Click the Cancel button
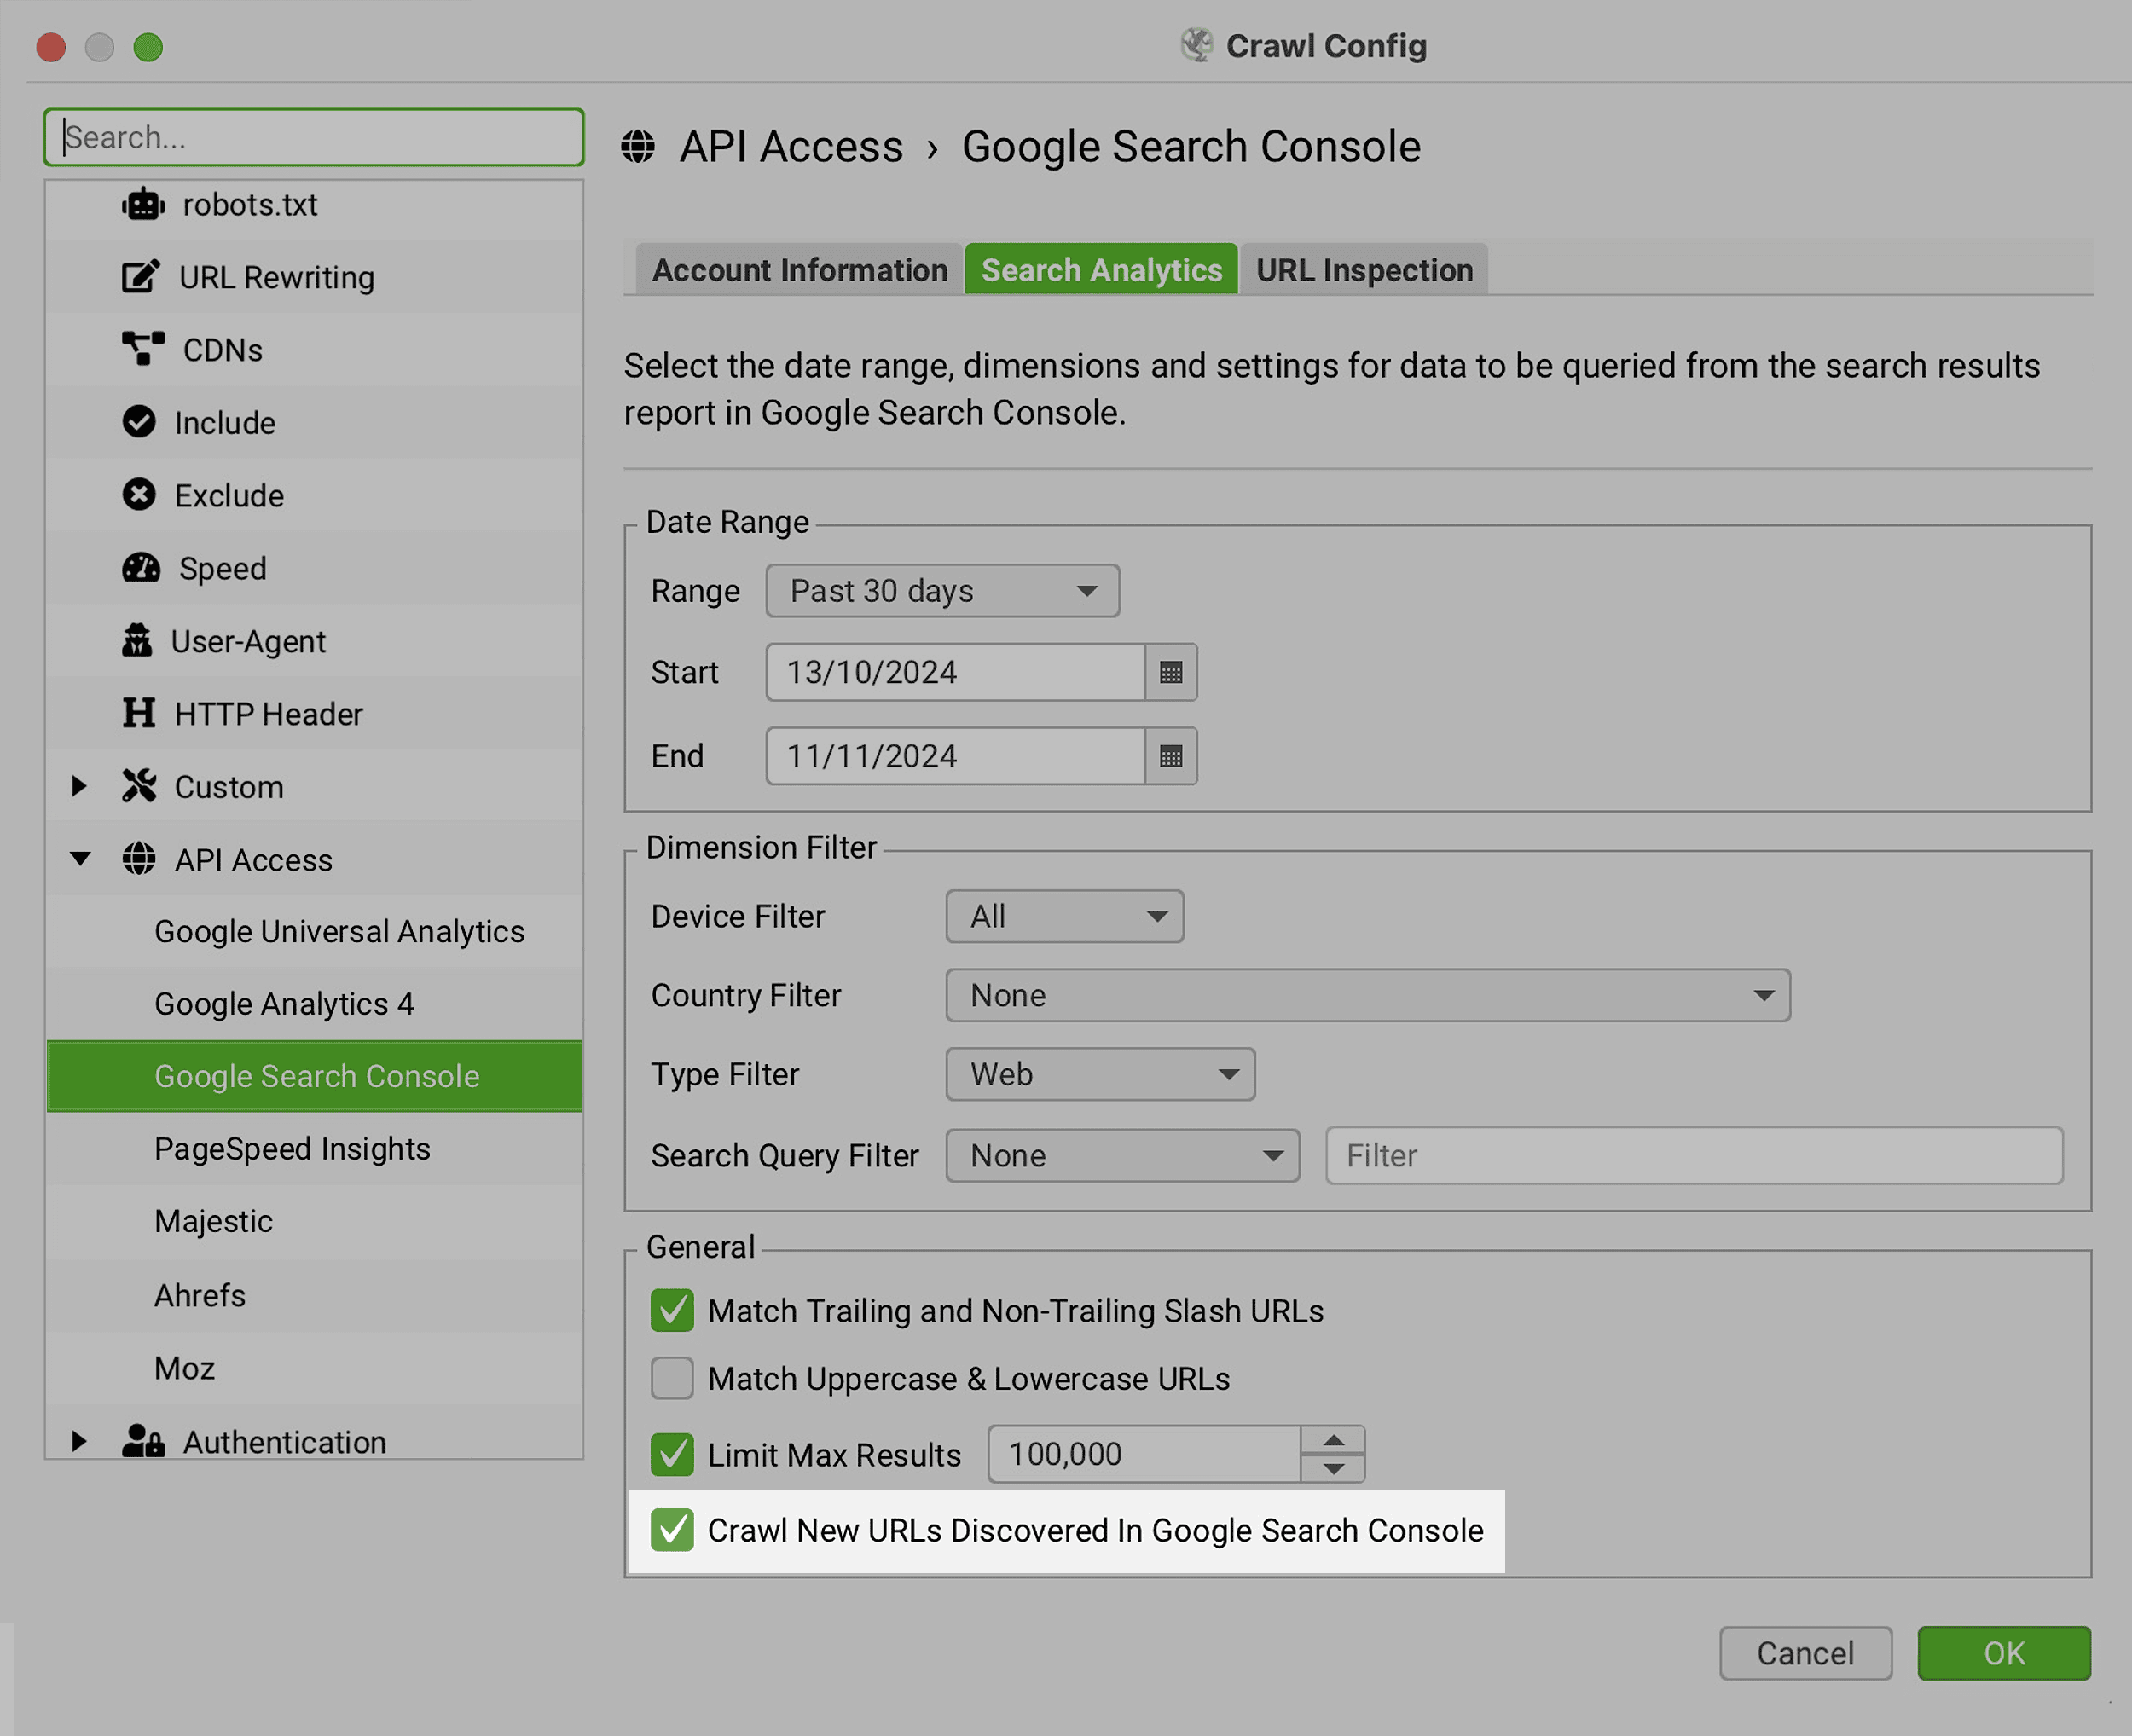Image resolution: width=2132 pixels, height=1736 pixels. [1805, 1653]
